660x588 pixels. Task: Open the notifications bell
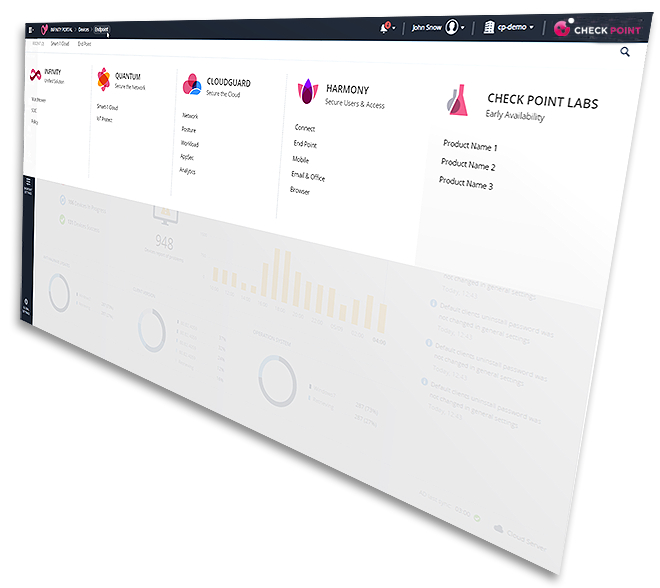click(384, 28)
